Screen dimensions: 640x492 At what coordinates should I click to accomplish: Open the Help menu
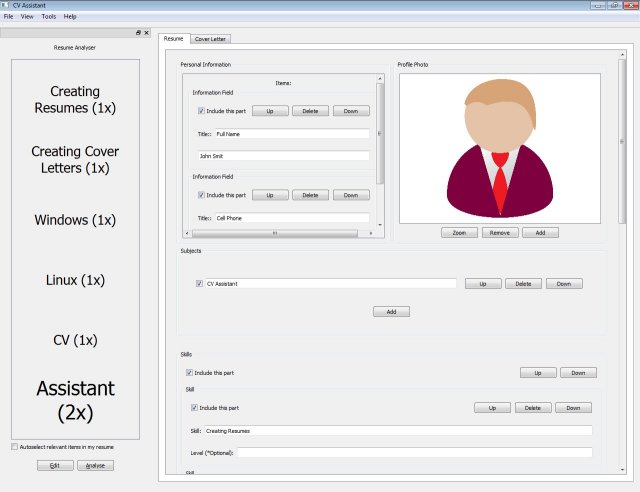point(70,16)
